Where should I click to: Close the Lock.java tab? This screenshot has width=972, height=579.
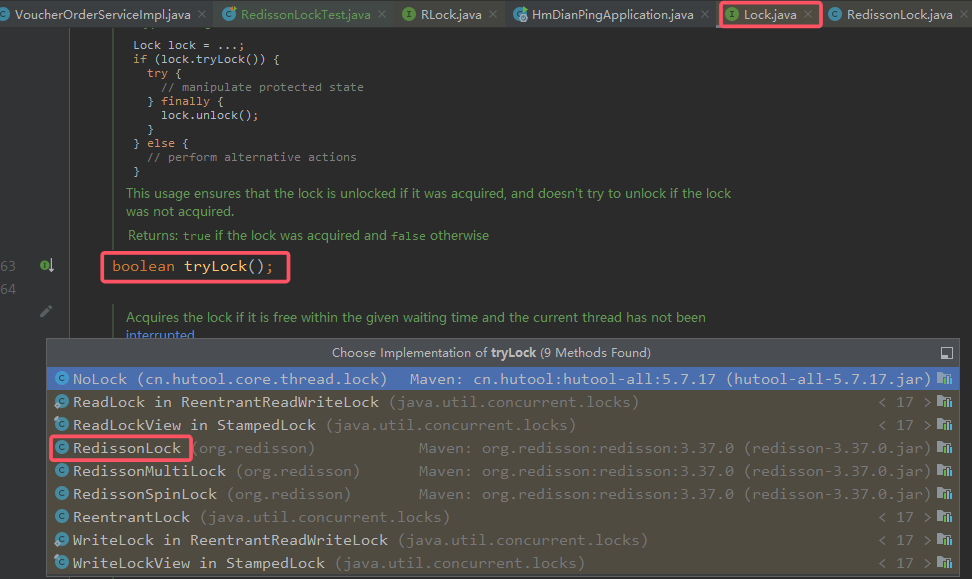[808, 14]
